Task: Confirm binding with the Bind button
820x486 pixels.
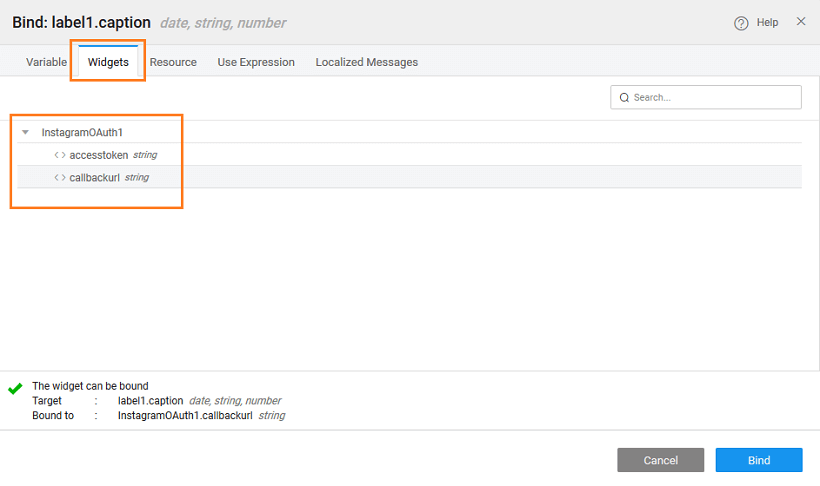Action: (x=758, y=460)
